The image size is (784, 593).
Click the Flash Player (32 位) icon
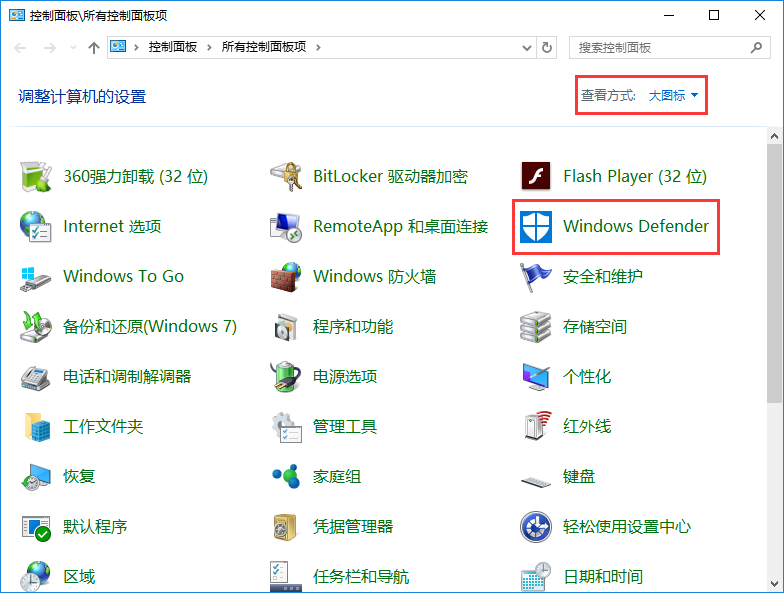536,176
